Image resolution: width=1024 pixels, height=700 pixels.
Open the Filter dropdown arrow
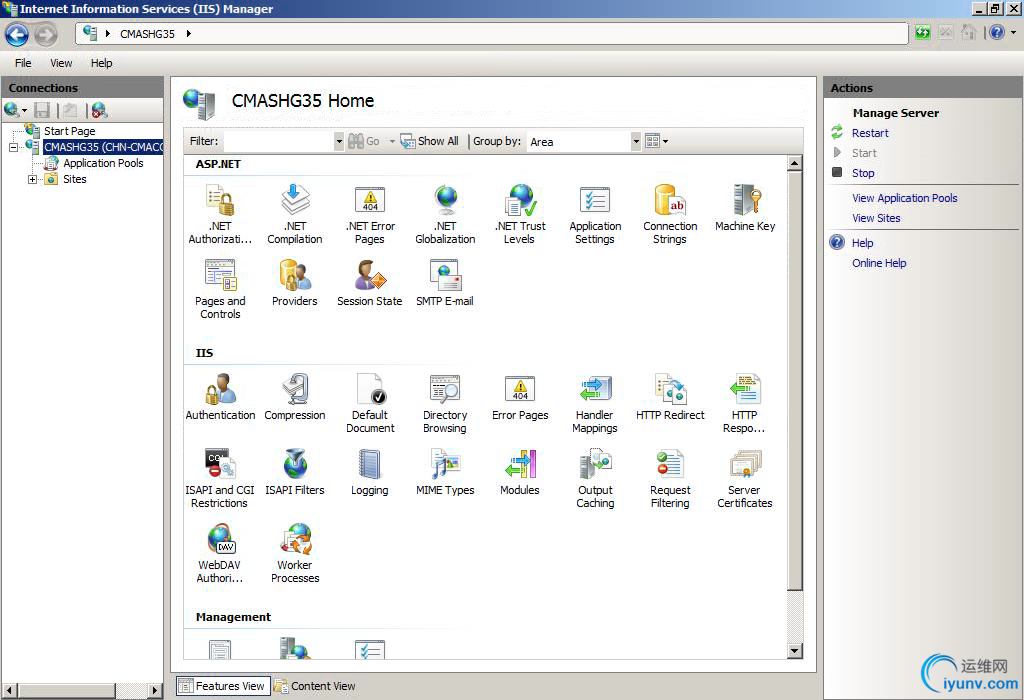[339, 141]
